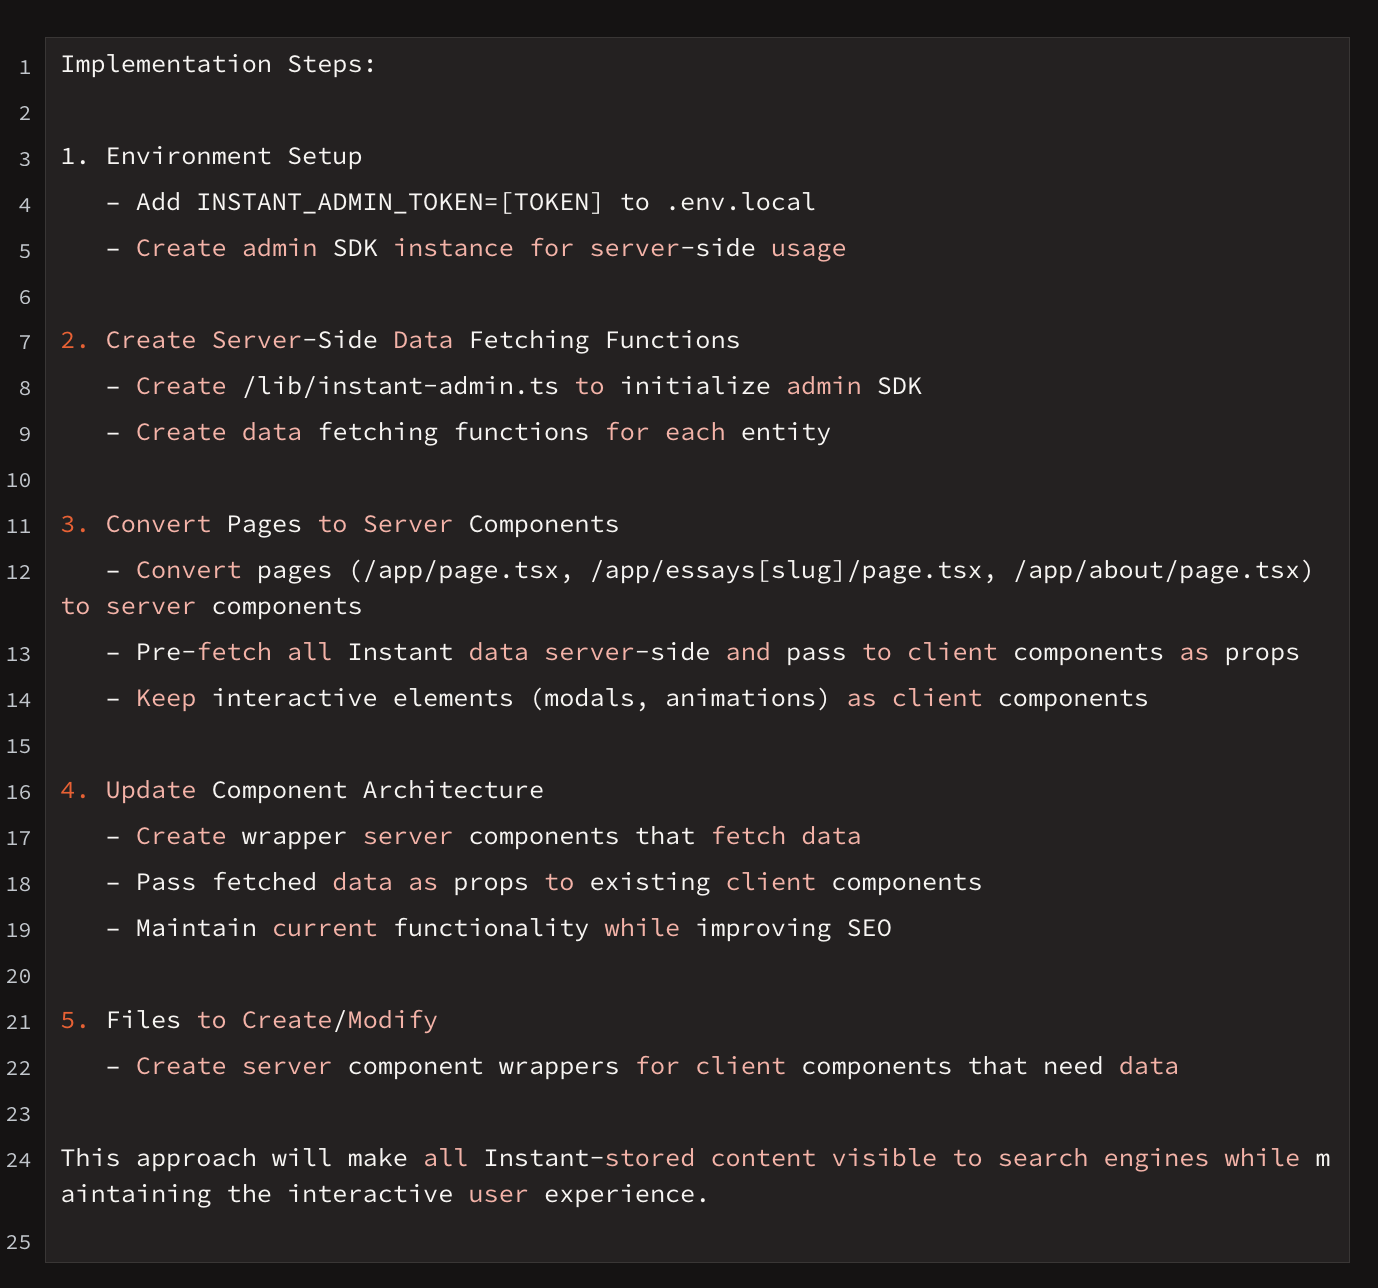The image size is (1378, 1288).
Task: Click the word 'SEO' in line 19
Action: pos(869,929)
